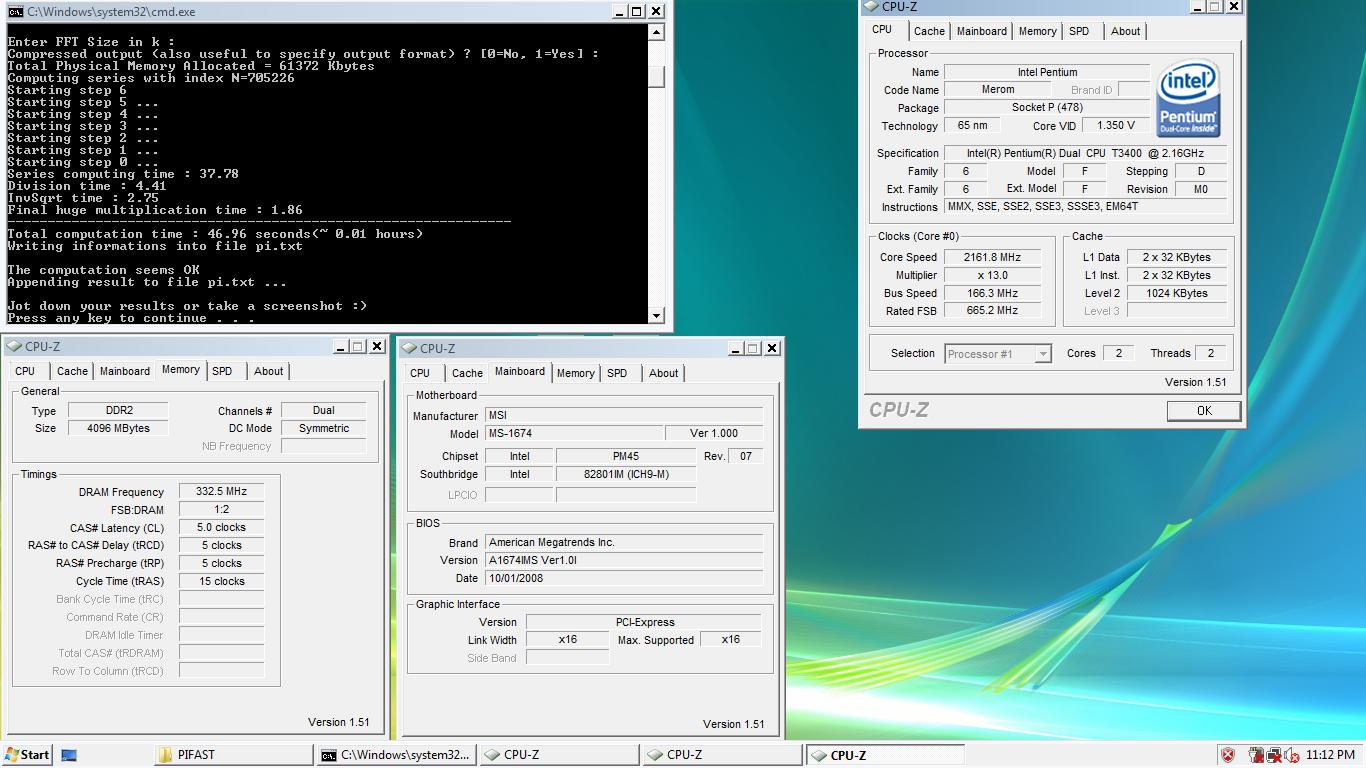Click the 11:12 PM system clock

click(1331, 755)
